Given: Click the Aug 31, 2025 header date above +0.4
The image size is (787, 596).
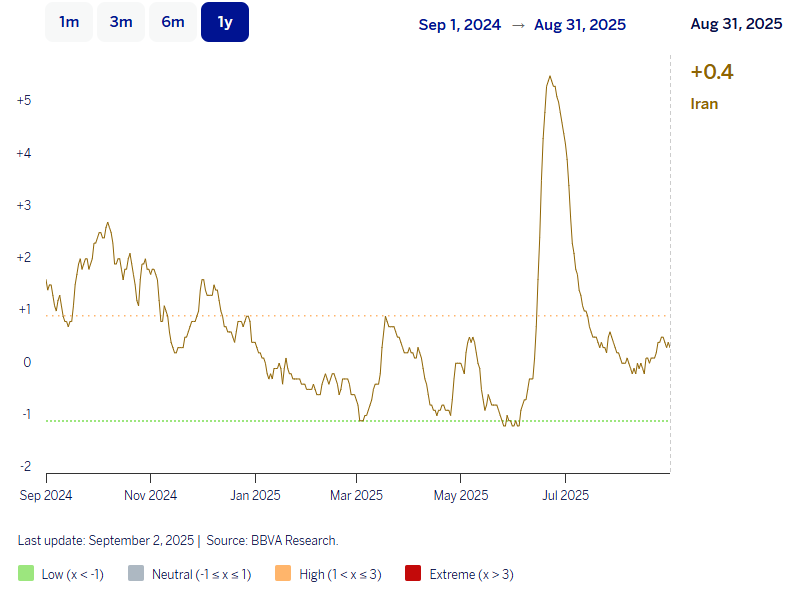Looking at the screenshot, I should coord(736,24).
